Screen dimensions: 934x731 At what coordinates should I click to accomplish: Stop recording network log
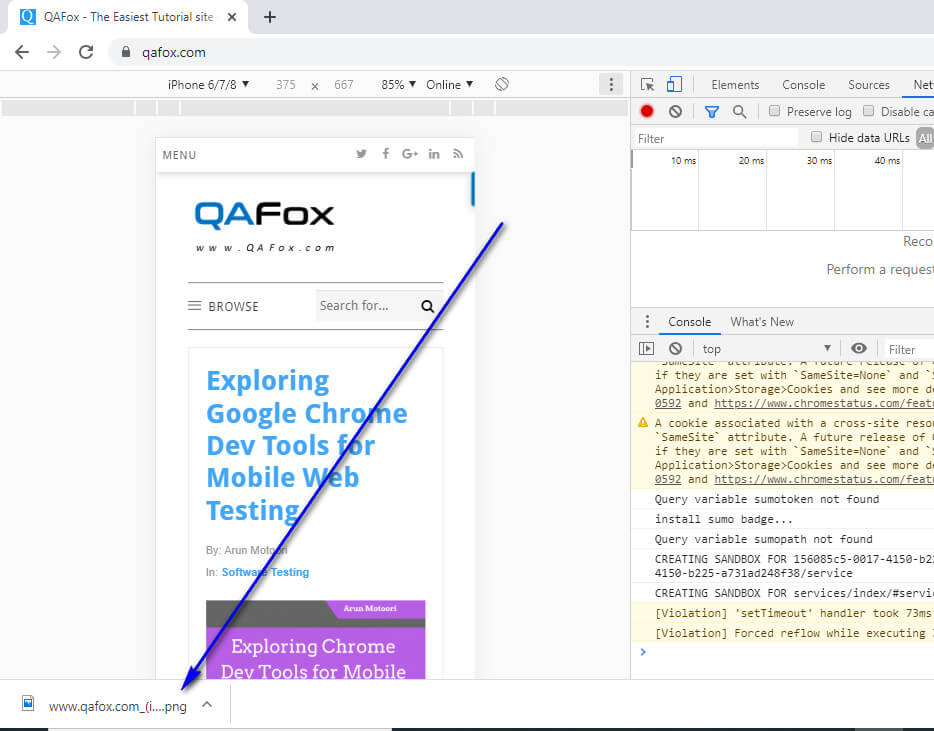tap(647, 111)
